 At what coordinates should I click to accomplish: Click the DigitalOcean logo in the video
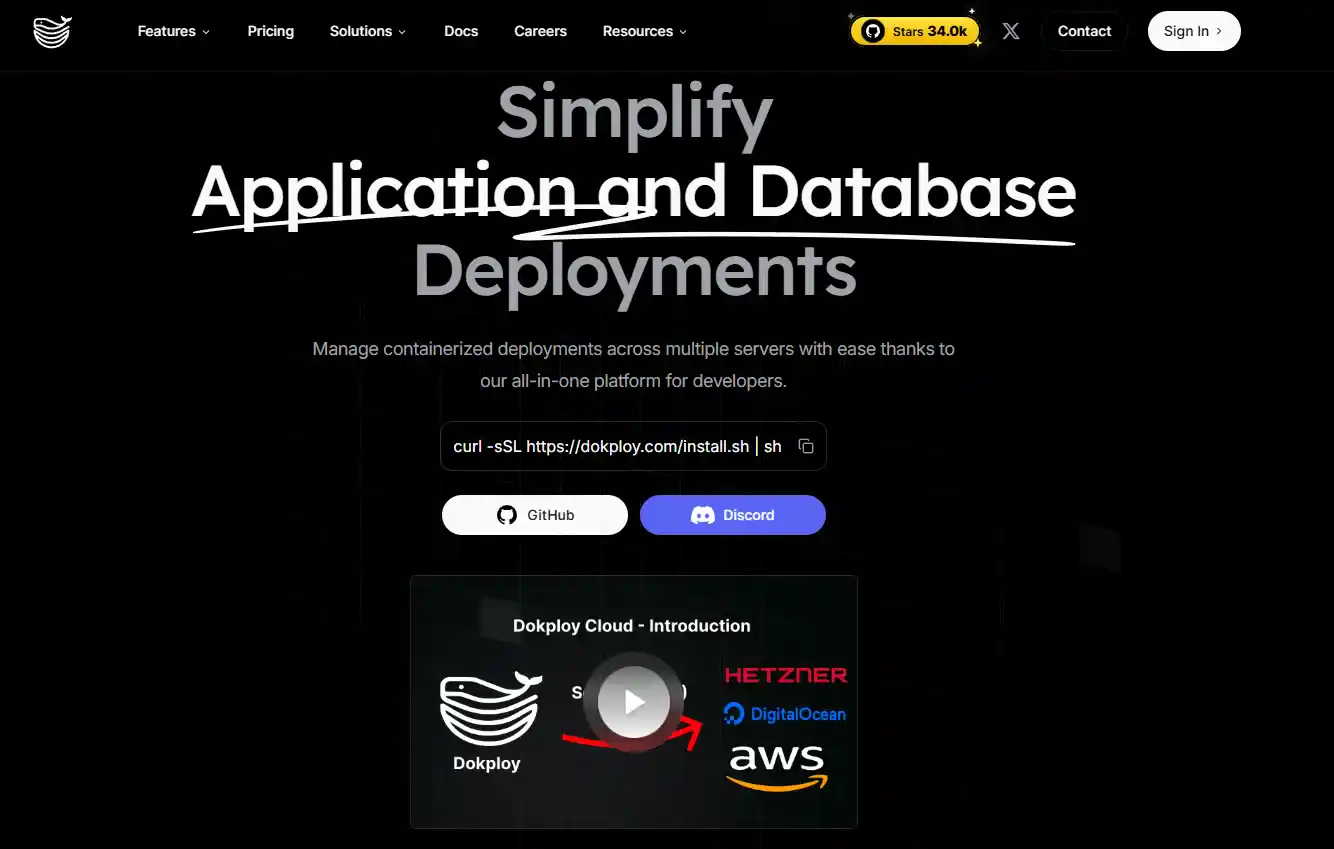coord(785,714)
